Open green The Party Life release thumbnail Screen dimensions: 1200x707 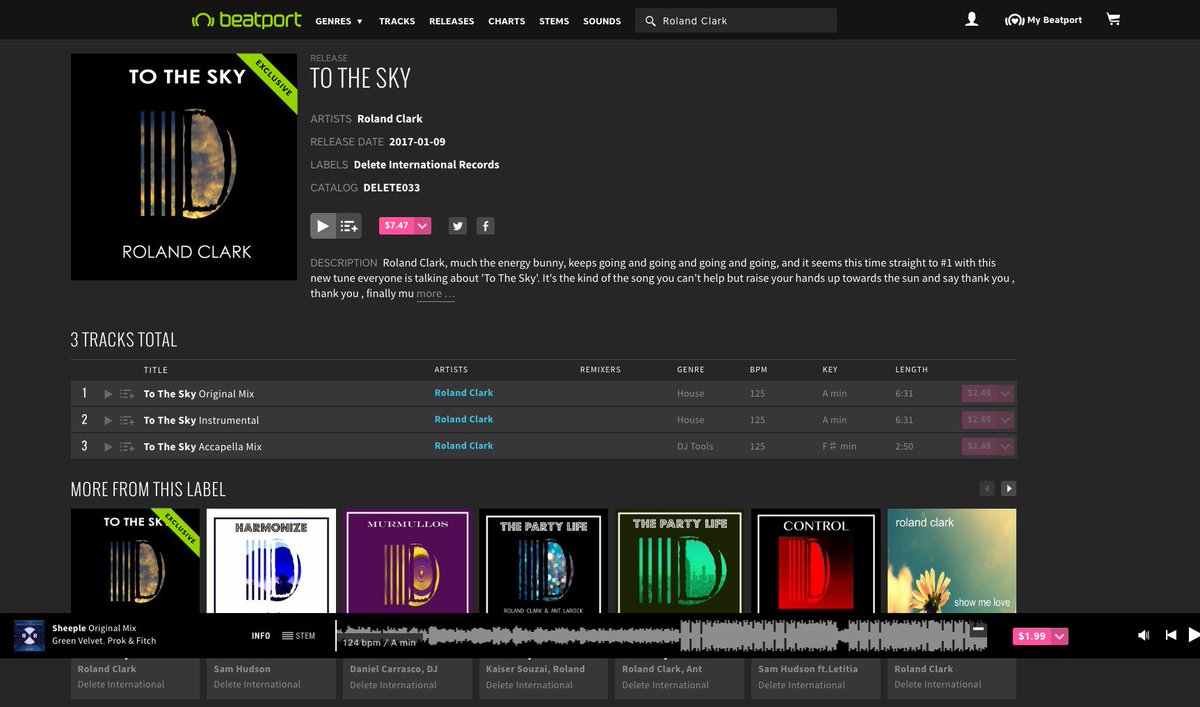click(679, 561)
